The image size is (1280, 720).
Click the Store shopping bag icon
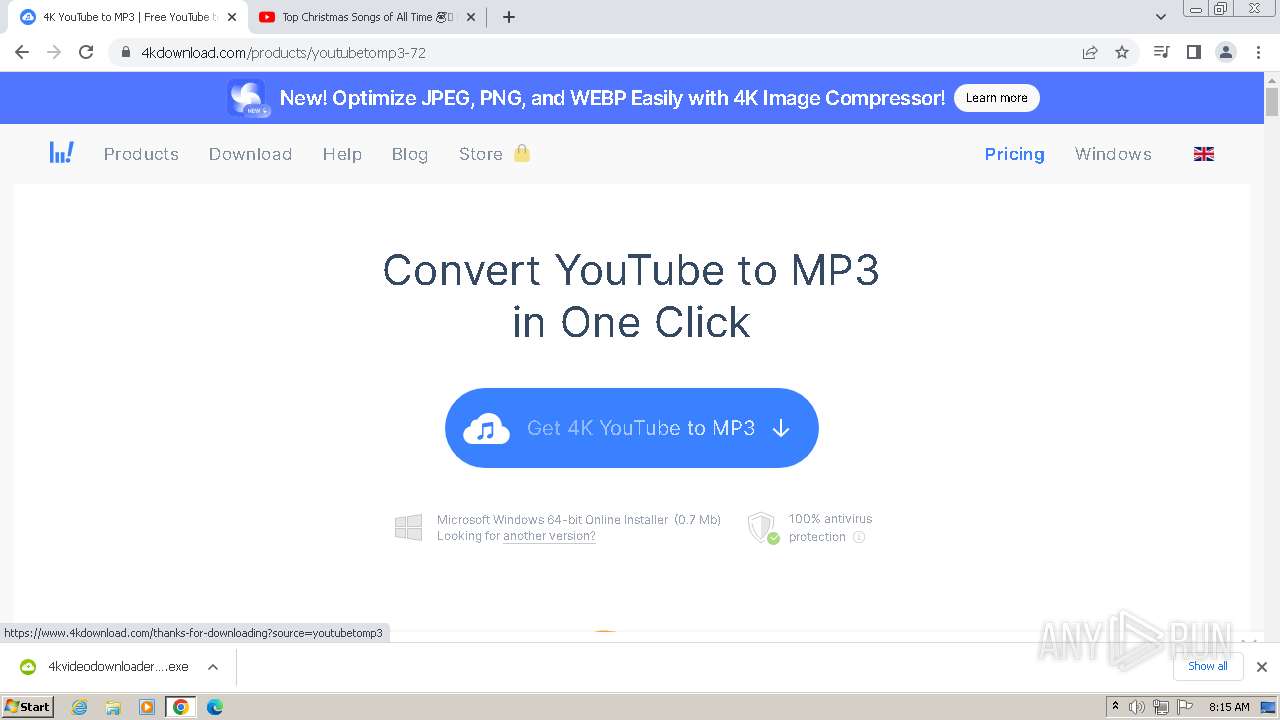point(522,153)
